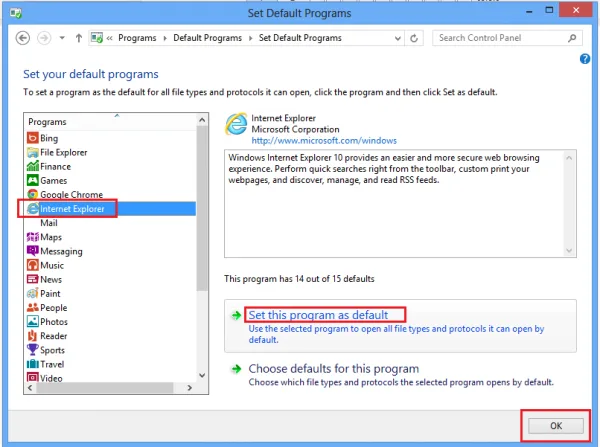Select the Paint palette icon
Image resolution: width=600 pixels, height=447 pixels.
click(33, 293)
